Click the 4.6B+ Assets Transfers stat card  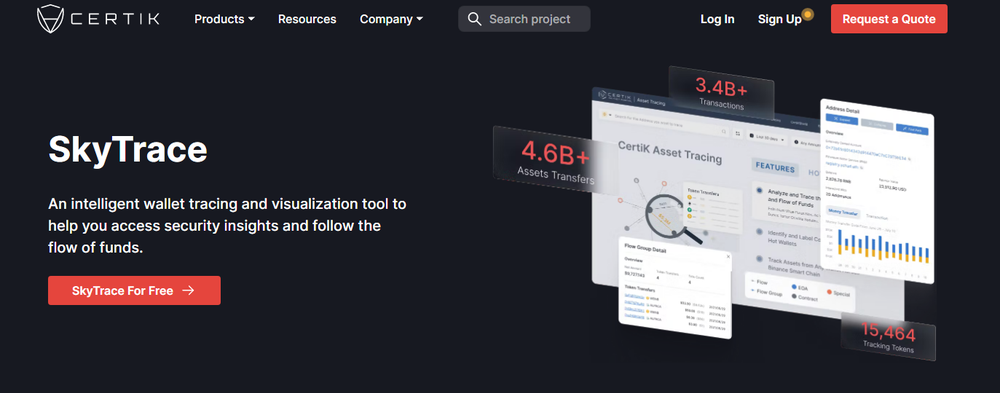(555, 159)
